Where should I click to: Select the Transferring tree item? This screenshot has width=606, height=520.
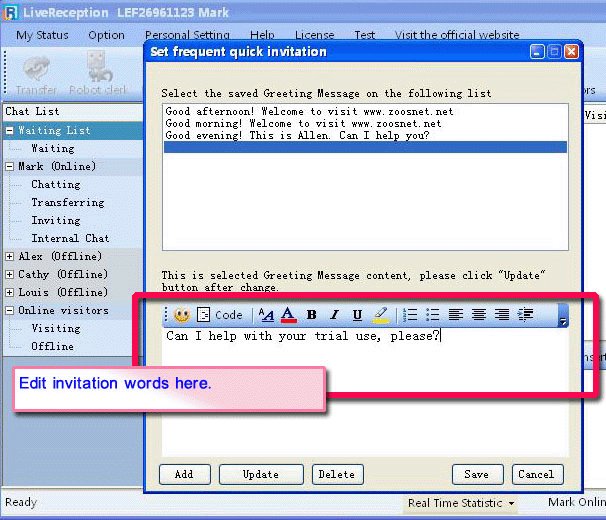pos(68,203)
